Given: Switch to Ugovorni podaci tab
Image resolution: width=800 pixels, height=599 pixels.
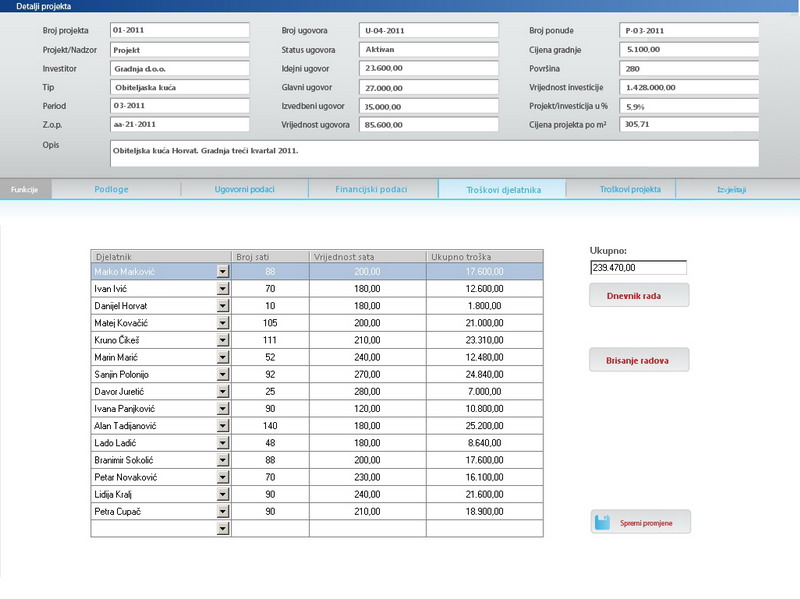Looking at the screenshot, I should pos(244,189).
